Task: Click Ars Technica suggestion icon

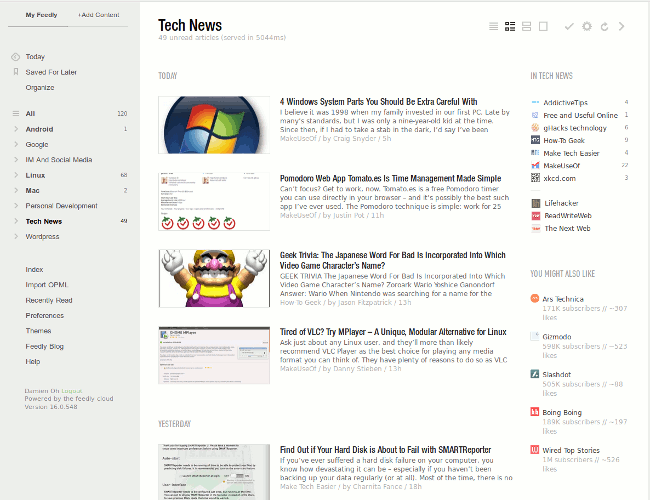Action: 535,299
